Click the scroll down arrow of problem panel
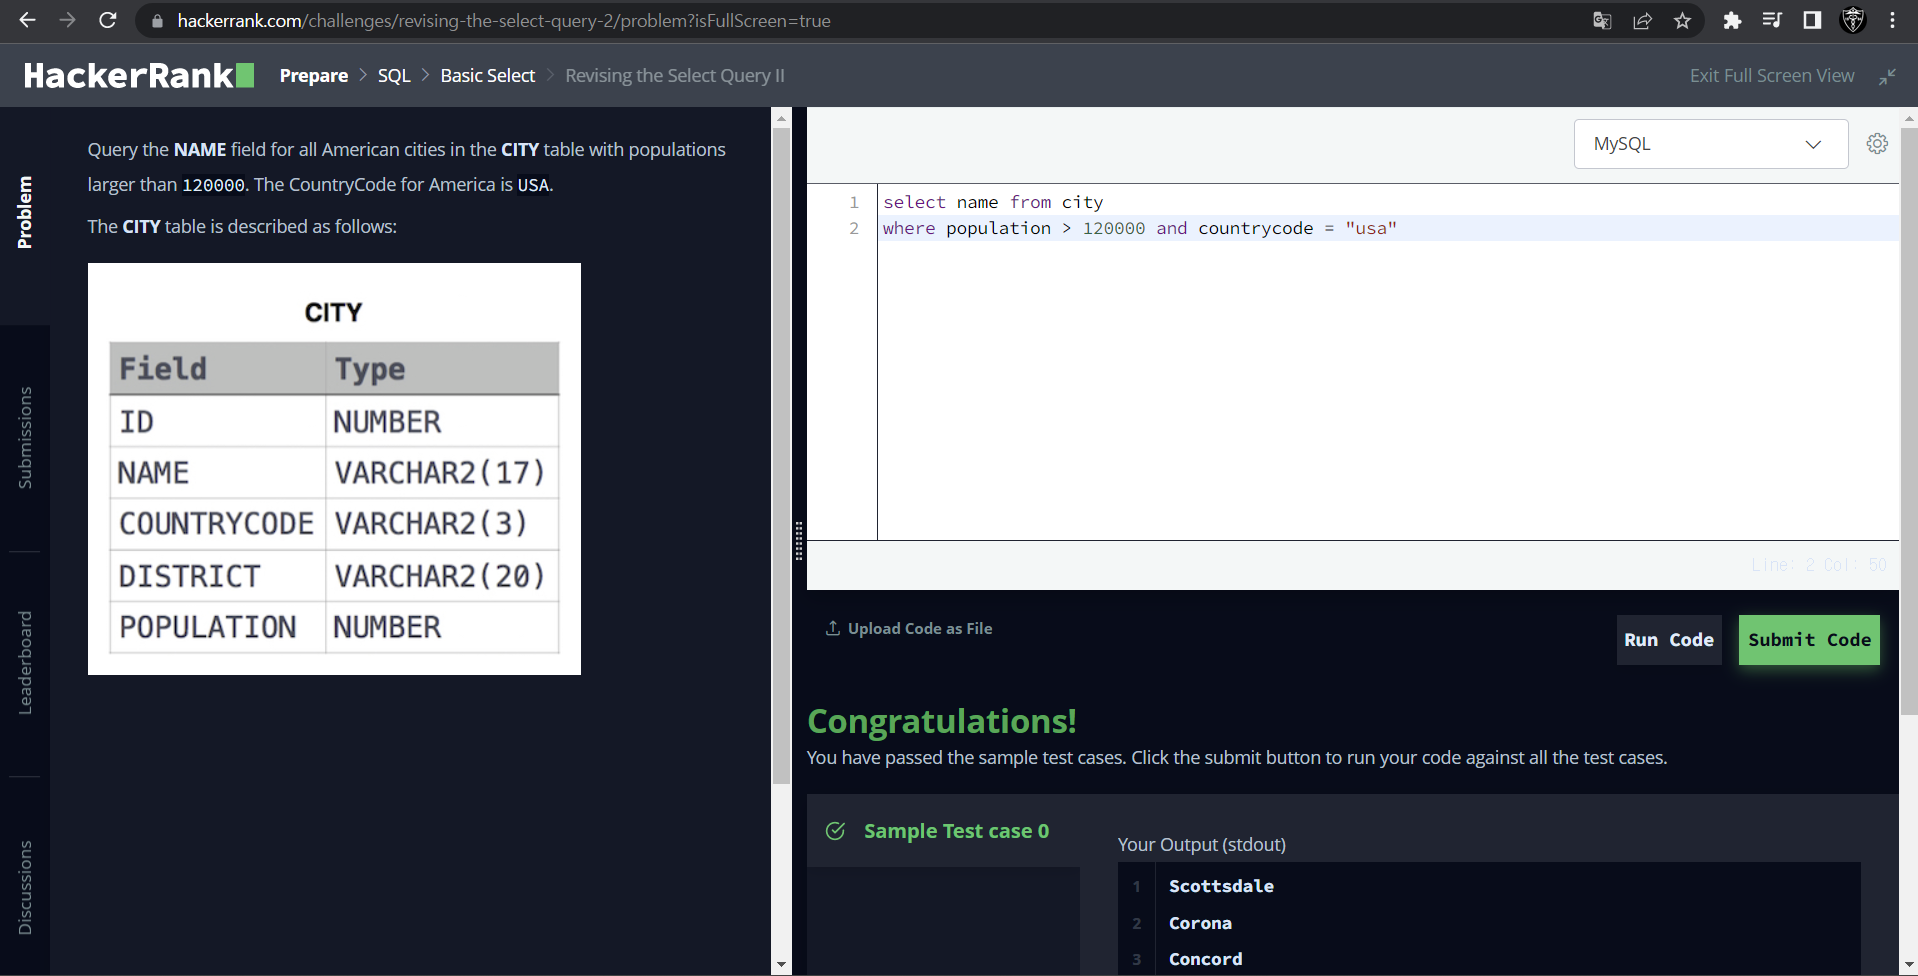 (x=781, y=965)
